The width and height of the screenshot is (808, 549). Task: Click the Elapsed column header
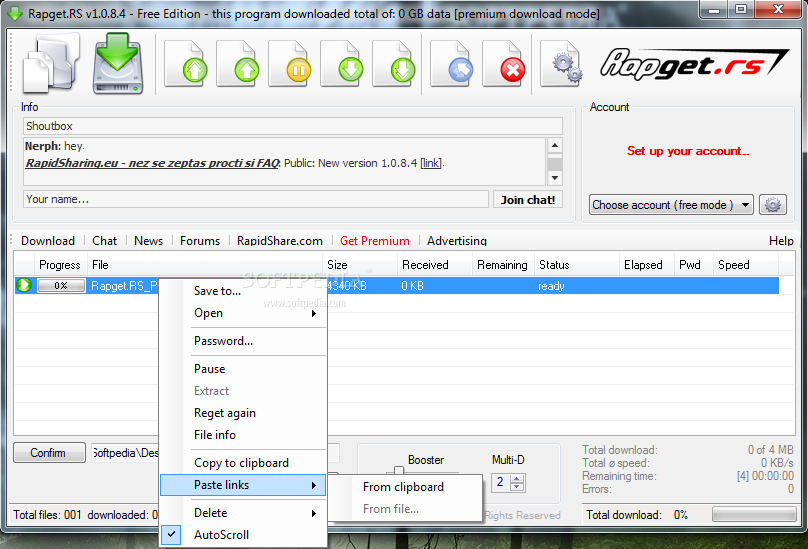[647, 265]
